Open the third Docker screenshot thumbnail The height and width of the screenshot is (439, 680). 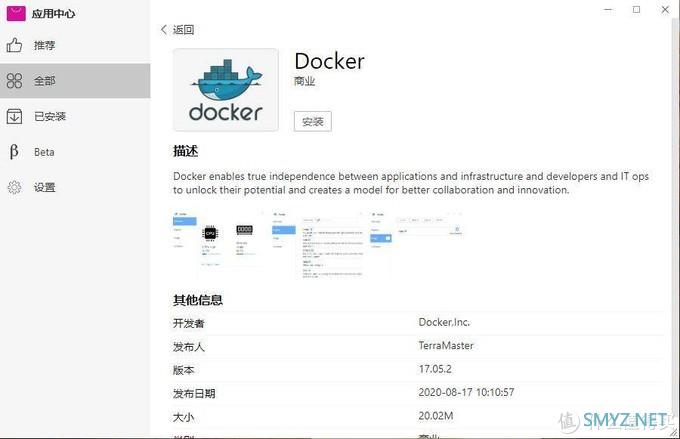[416, 245]
